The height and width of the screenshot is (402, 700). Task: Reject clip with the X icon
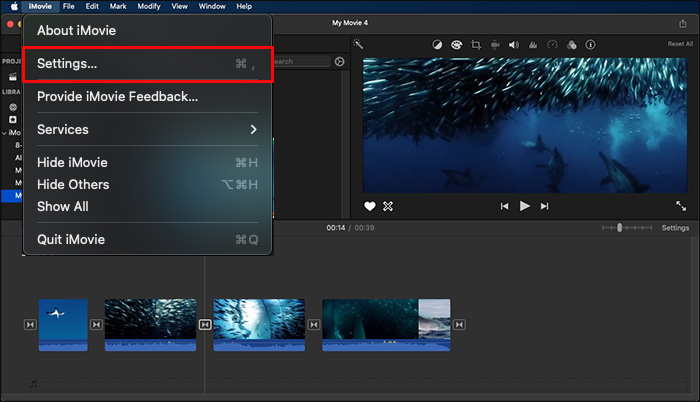pyautogui.click(x=388, y=206)
